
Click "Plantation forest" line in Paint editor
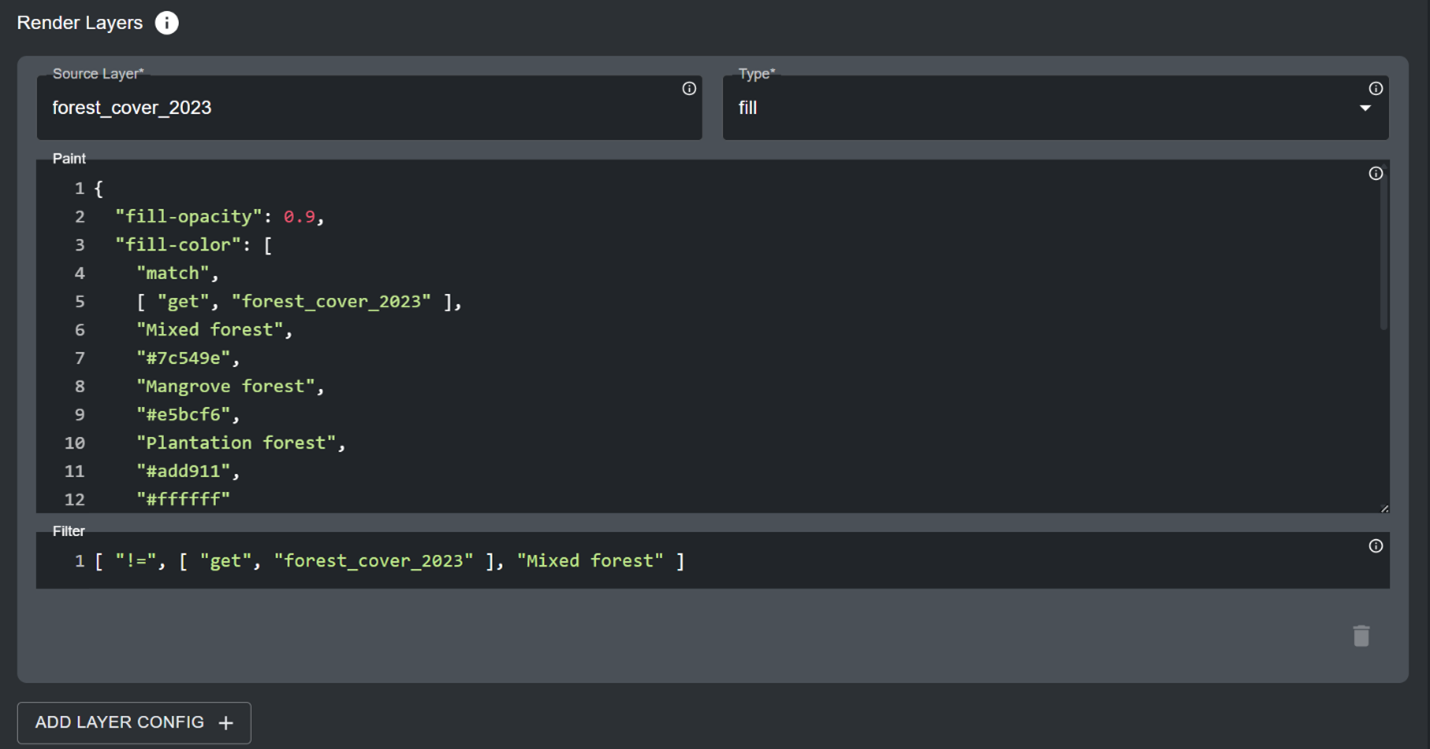(240, 443)
